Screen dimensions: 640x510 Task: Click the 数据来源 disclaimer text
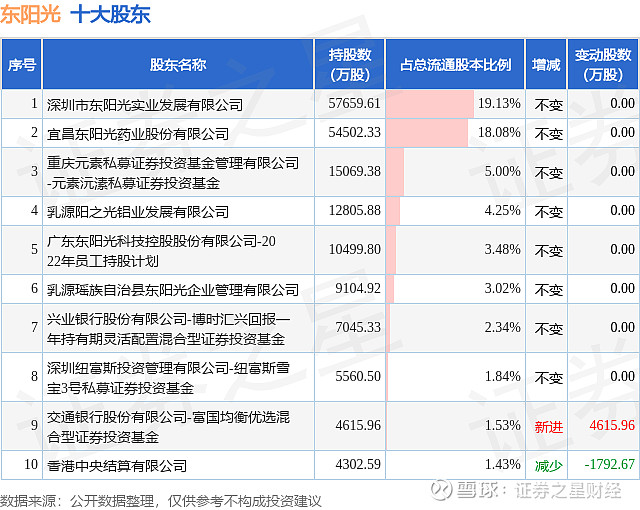(161, 501)
